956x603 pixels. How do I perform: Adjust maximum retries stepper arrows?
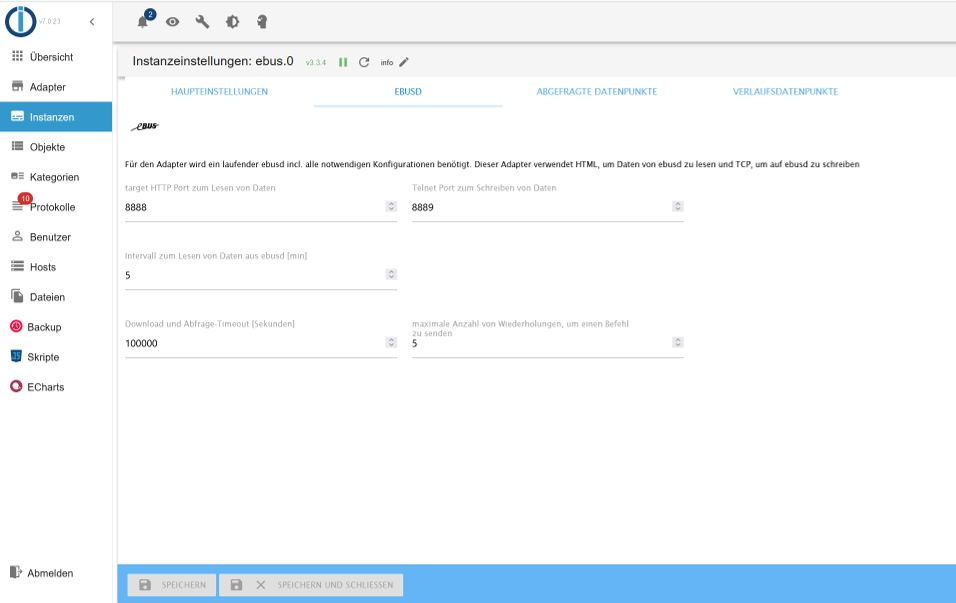678,343
